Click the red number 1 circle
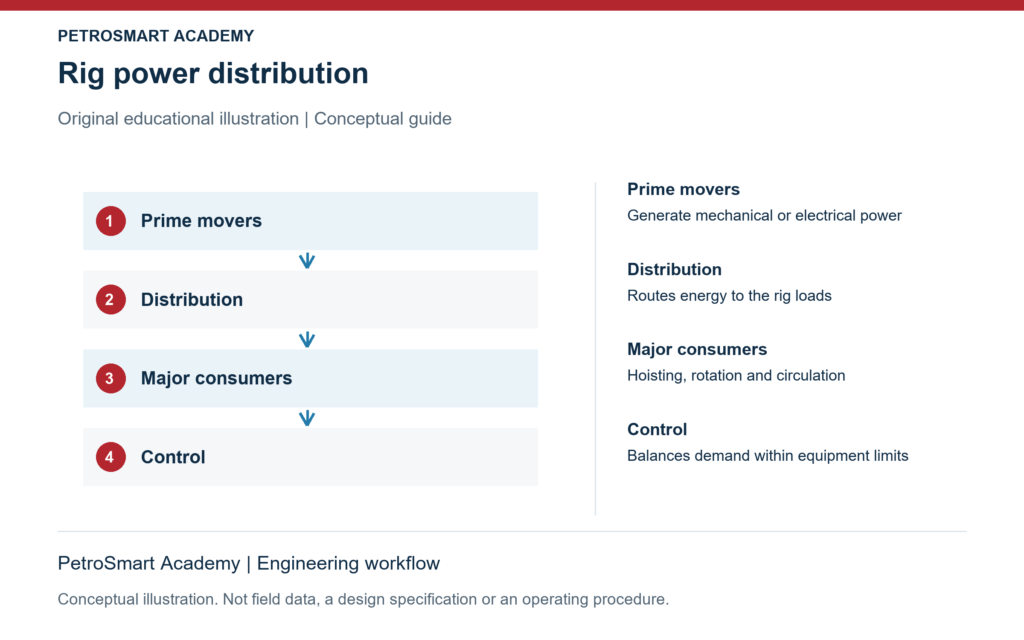 click(110, 221)
